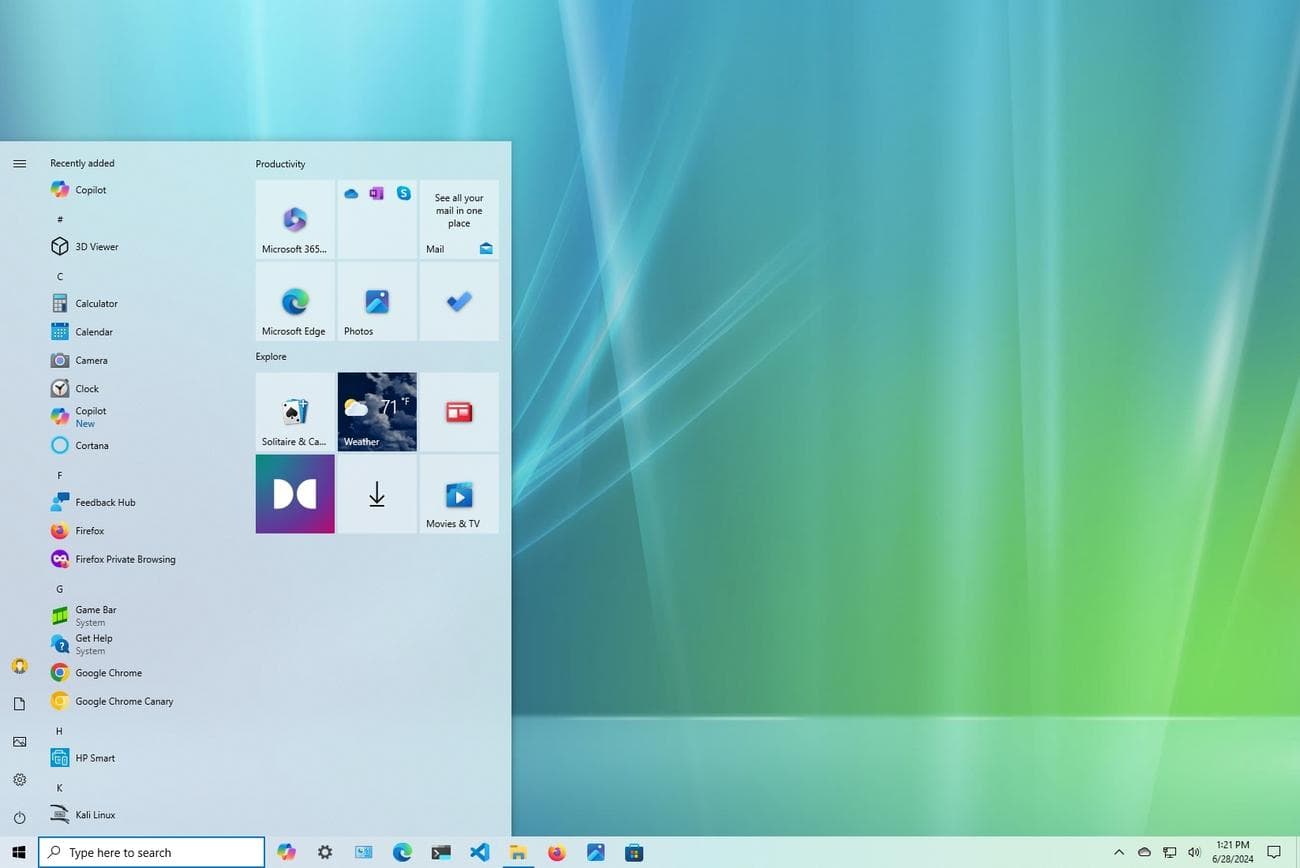The height and width of the screenshot is (868, 1300).
Task: Open the Solitaire & Casual Games tile
Action: 295,412
